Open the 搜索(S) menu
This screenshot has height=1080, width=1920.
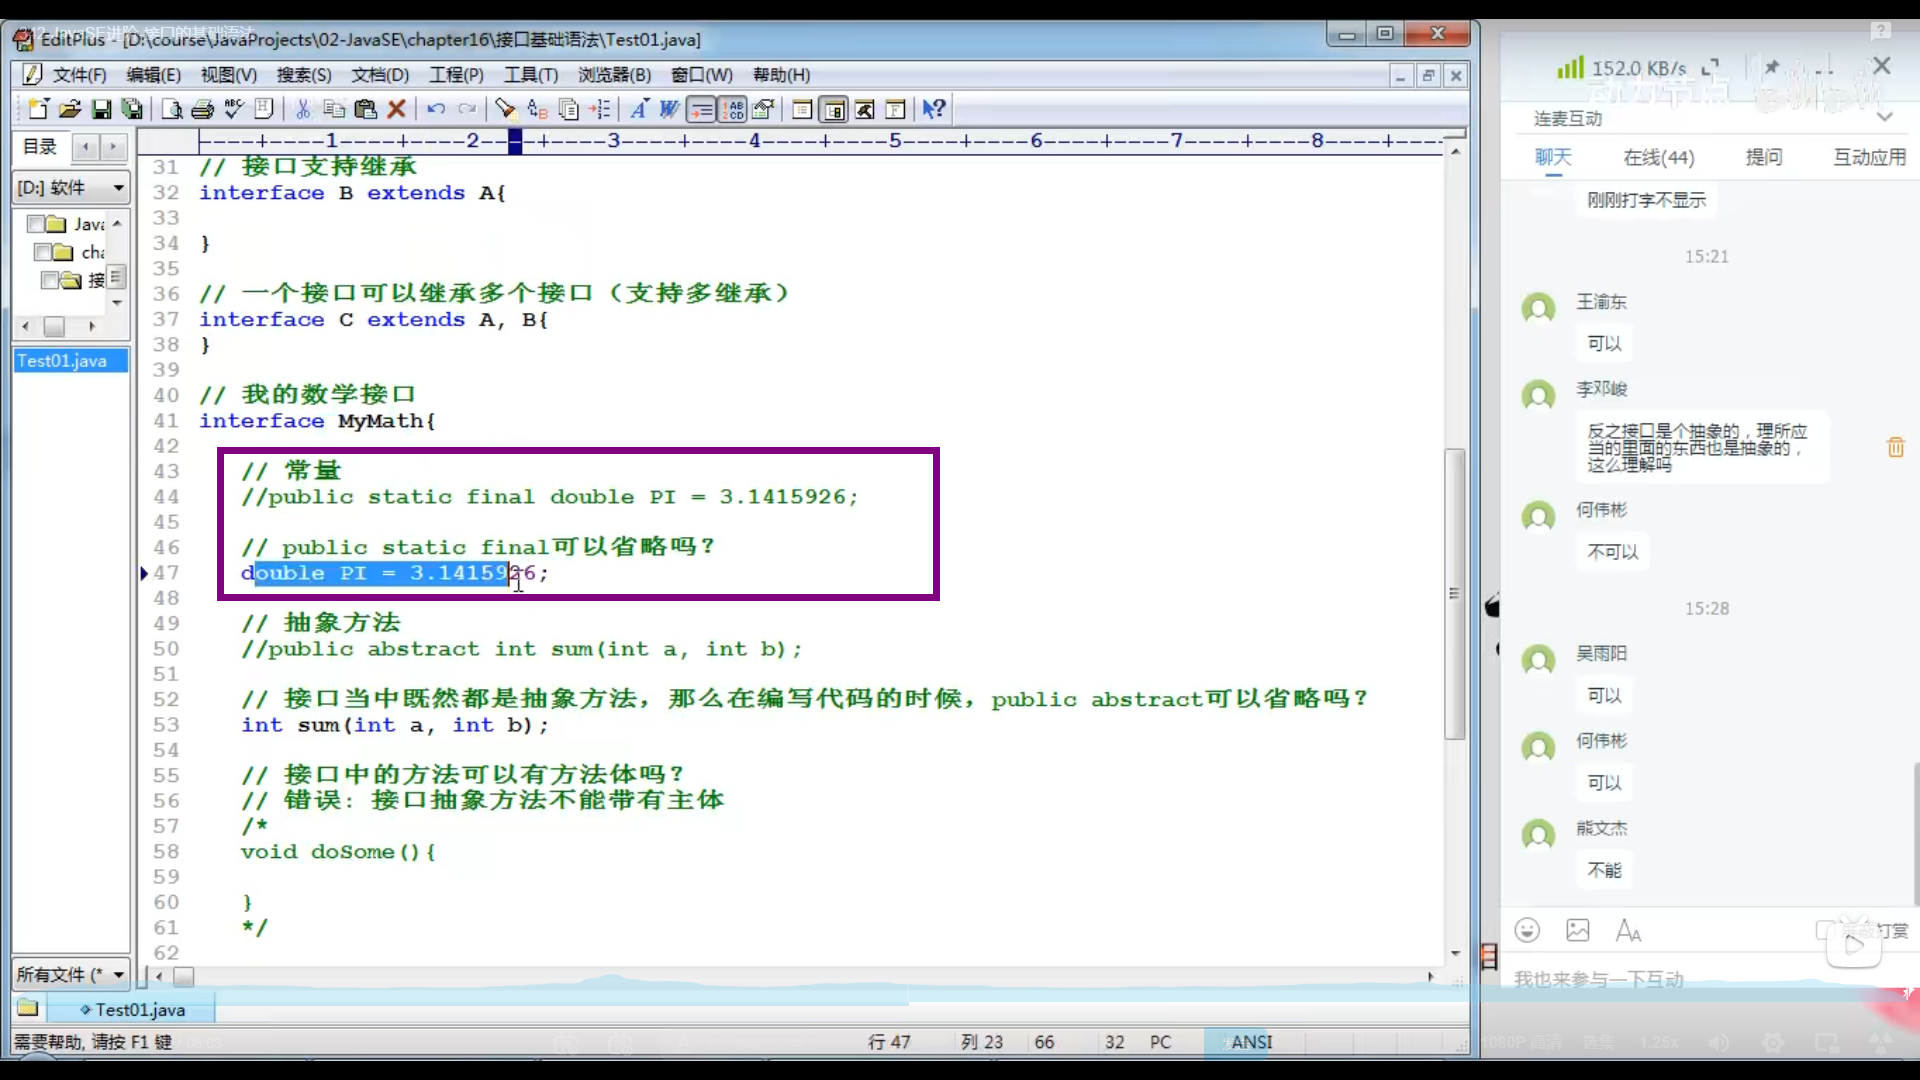[x=303, y=75]
